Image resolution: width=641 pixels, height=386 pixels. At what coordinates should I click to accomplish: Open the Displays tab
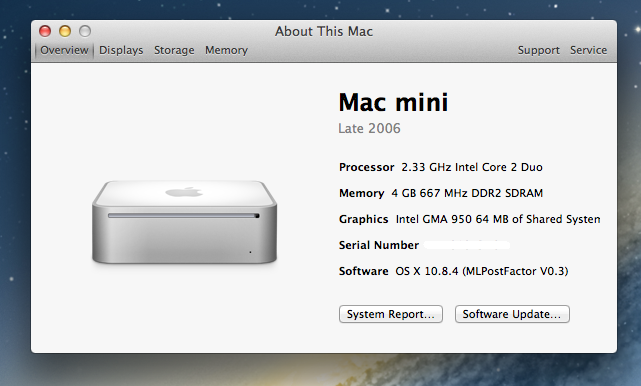[121, 50]
